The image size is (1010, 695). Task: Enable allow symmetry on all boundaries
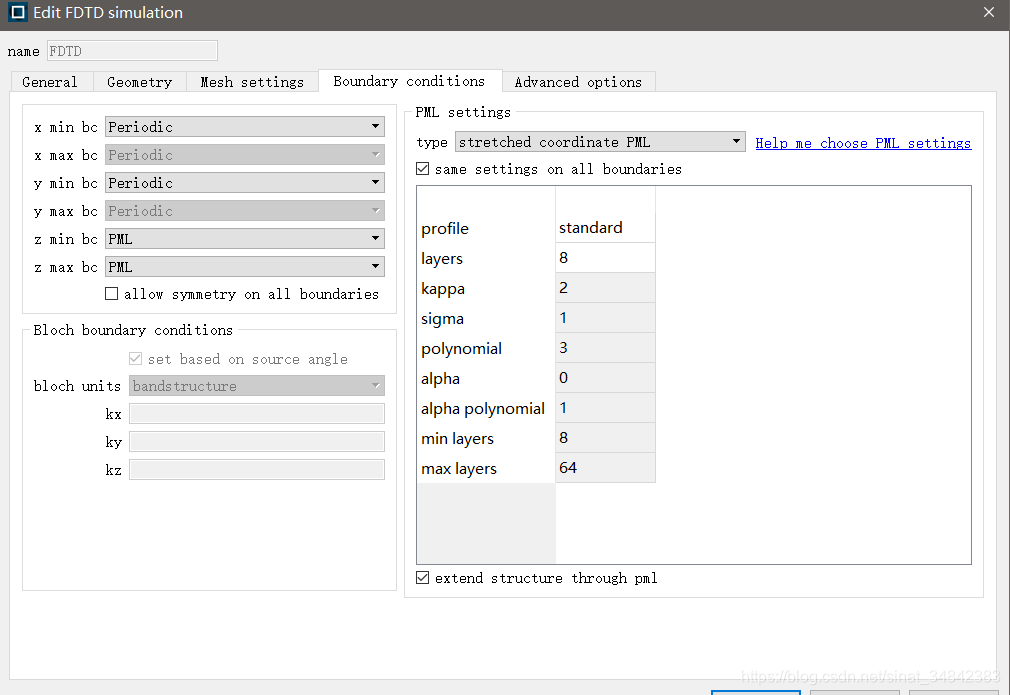111,294
